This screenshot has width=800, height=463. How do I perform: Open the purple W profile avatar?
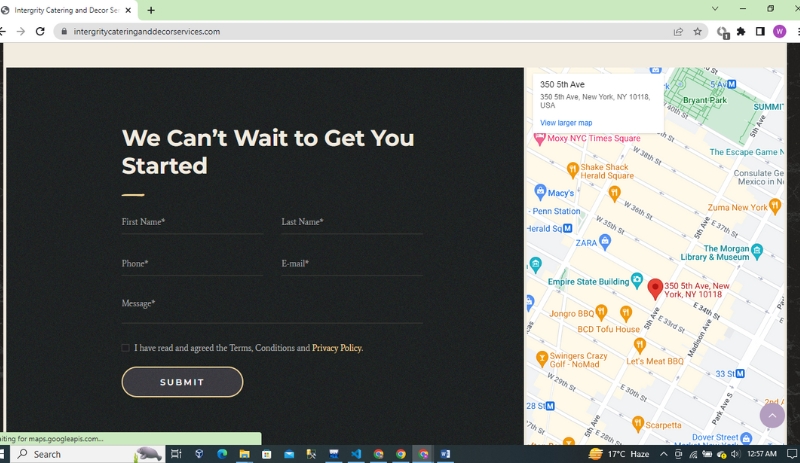[779, 32]
